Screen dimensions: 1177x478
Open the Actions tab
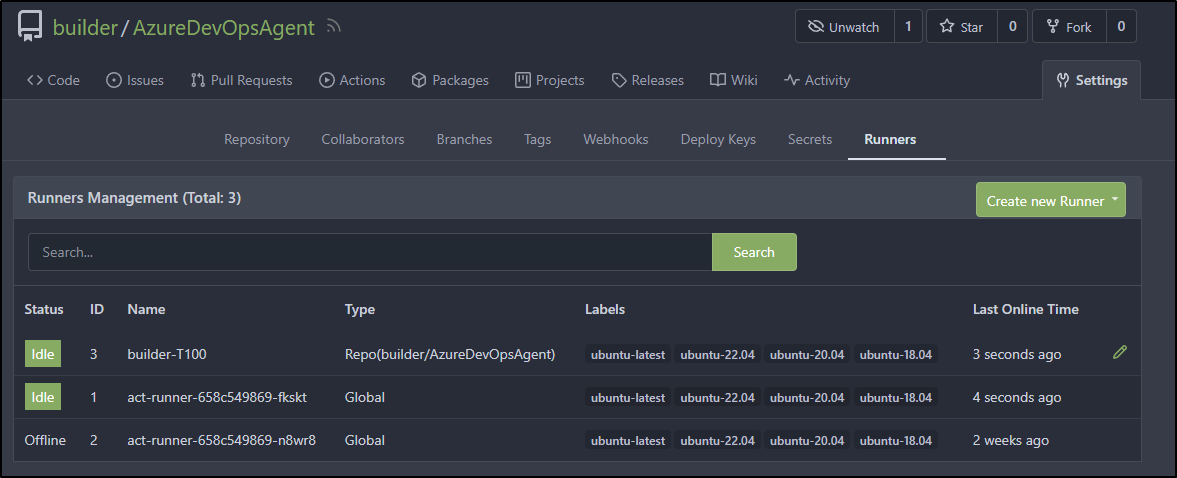click(352, 80)
